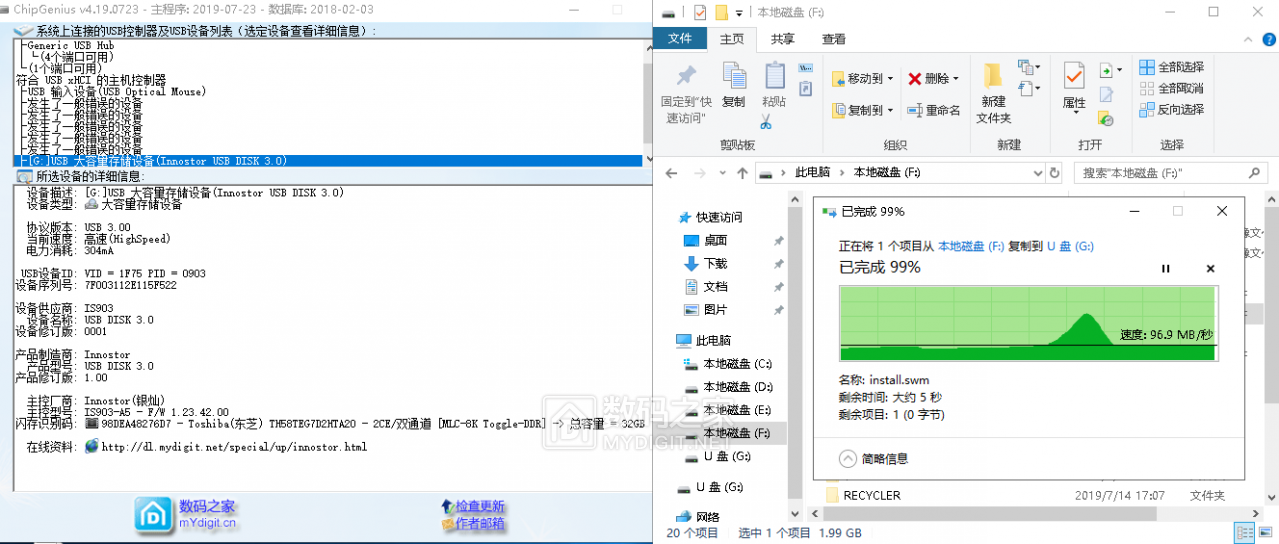
Task: Click the Back arrow in Explorer navigation
Action: (x=672, y=173)
